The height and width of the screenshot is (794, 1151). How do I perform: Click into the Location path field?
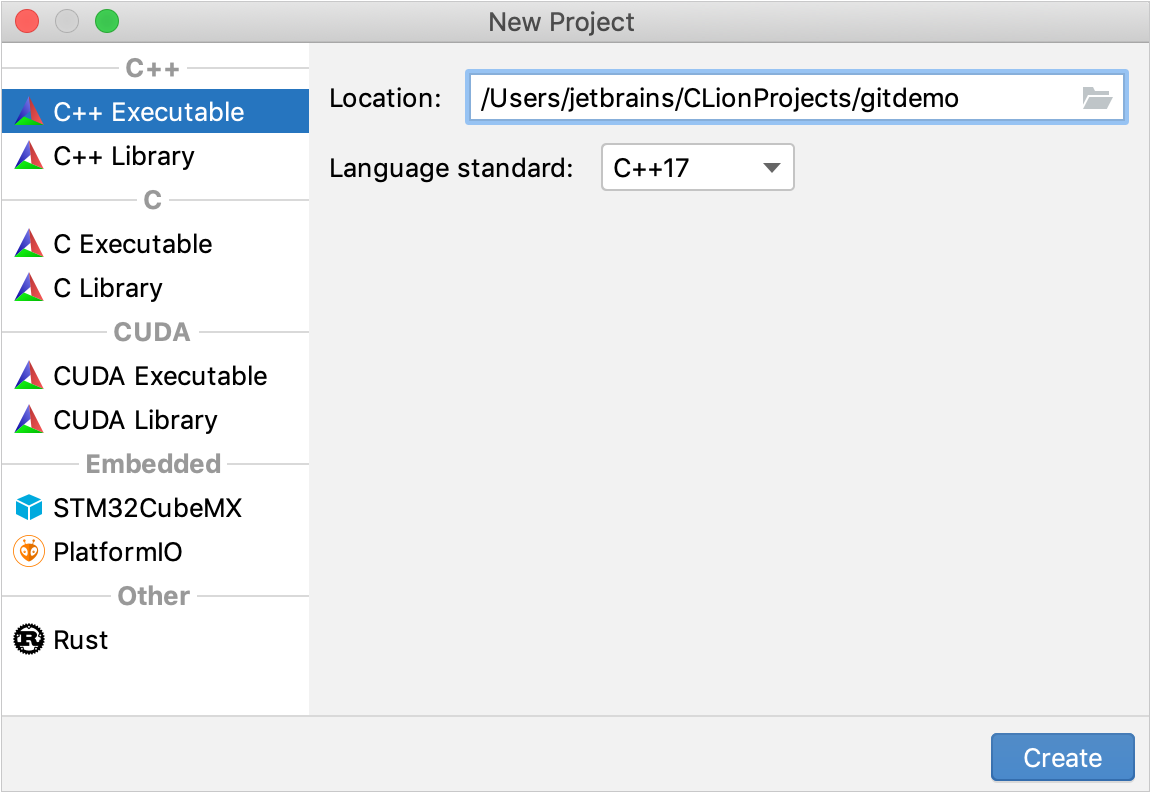(770, 98)
